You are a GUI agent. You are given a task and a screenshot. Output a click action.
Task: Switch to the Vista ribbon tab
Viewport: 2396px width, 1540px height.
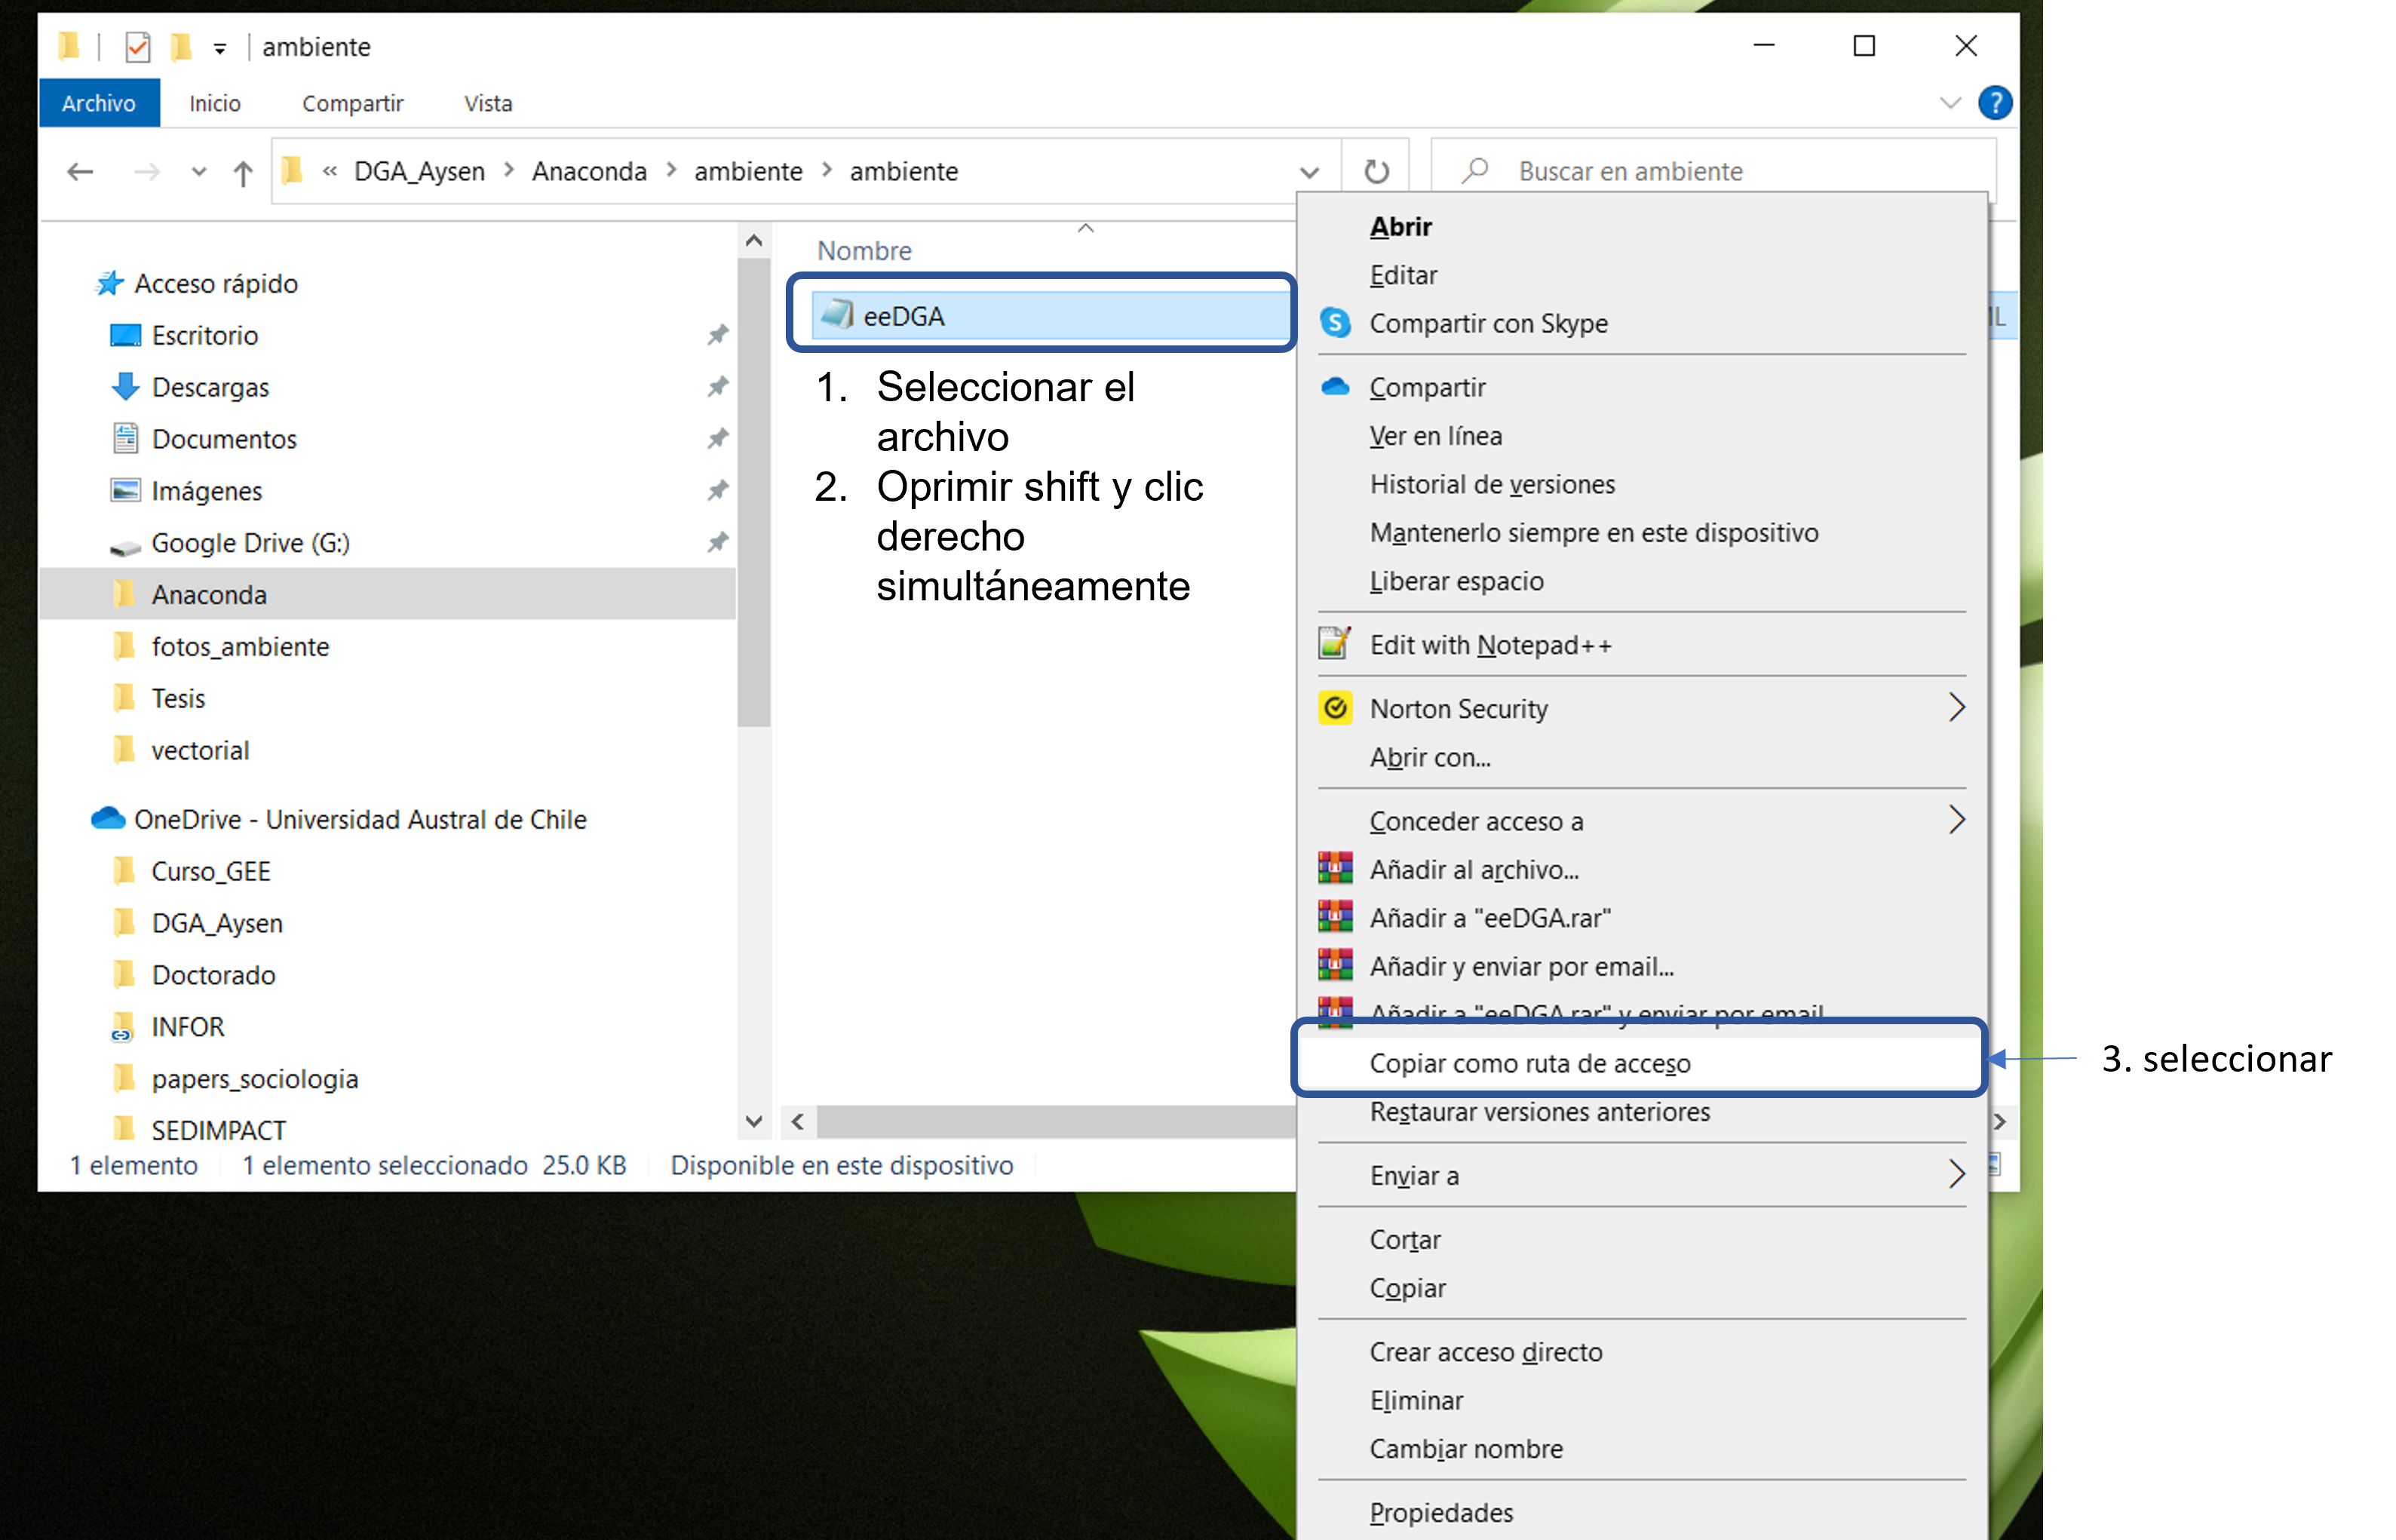click(488, 104)
